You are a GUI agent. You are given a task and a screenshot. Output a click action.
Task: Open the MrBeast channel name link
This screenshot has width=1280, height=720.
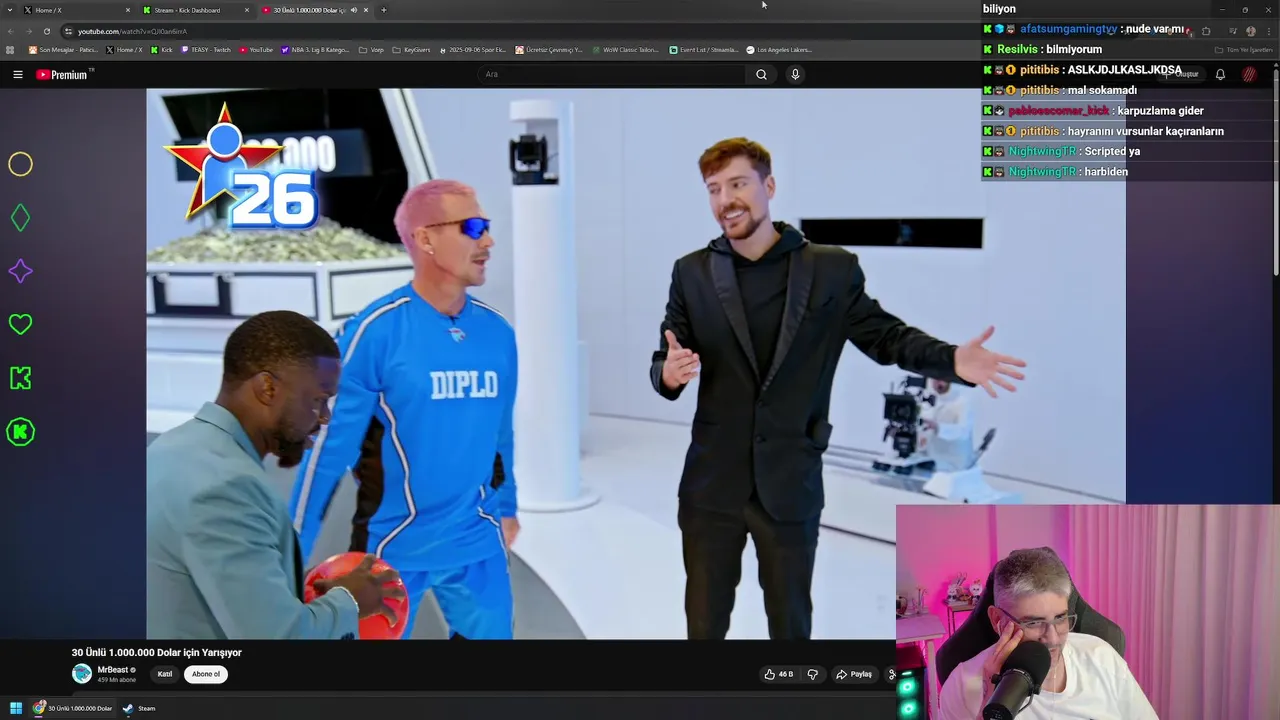(x=113, y=670)
